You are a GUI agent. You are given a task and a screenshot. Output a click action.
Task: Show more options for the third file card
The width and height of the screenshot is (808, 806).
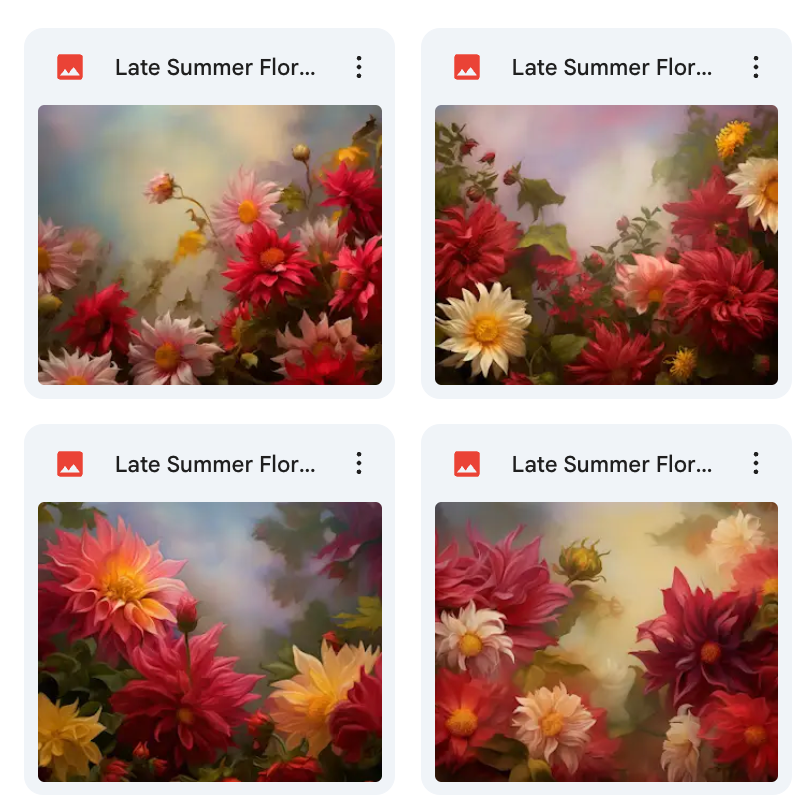point(359,464)
